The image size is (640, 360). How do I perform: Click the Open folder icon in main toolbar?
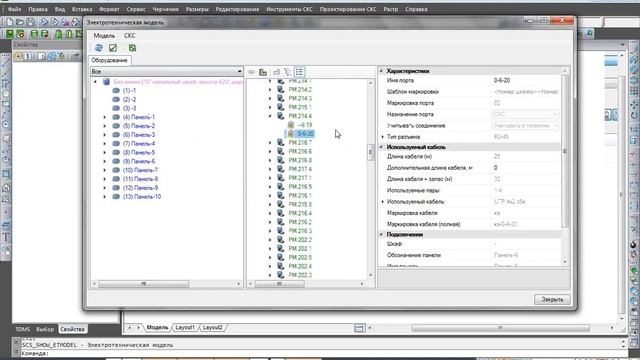click(20, 22)
